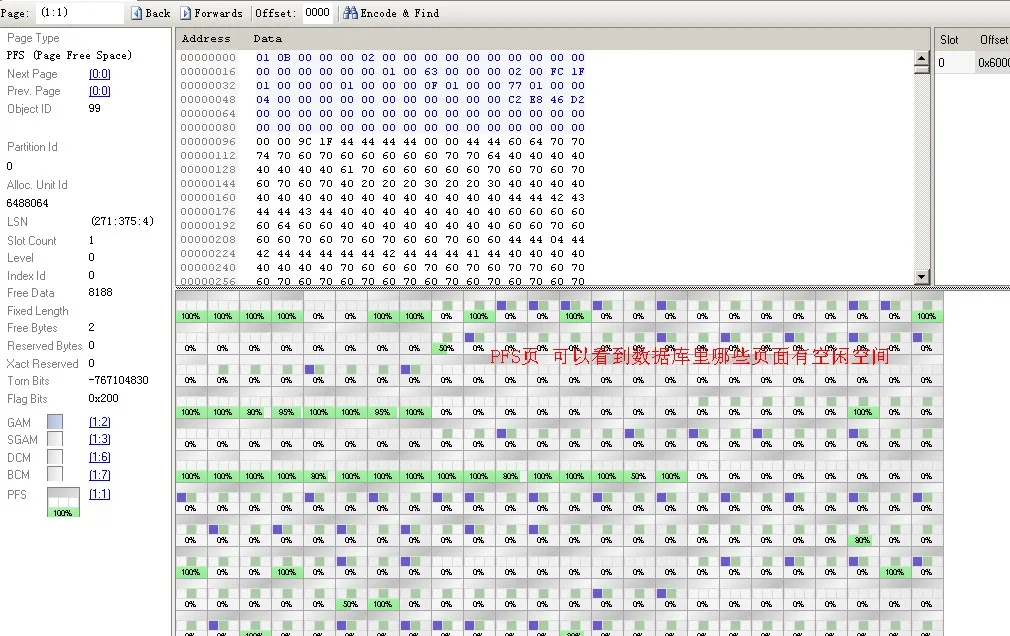Click the Offset input field
This screenshot has height=636, width=1010.
click(x=317, y=13)
